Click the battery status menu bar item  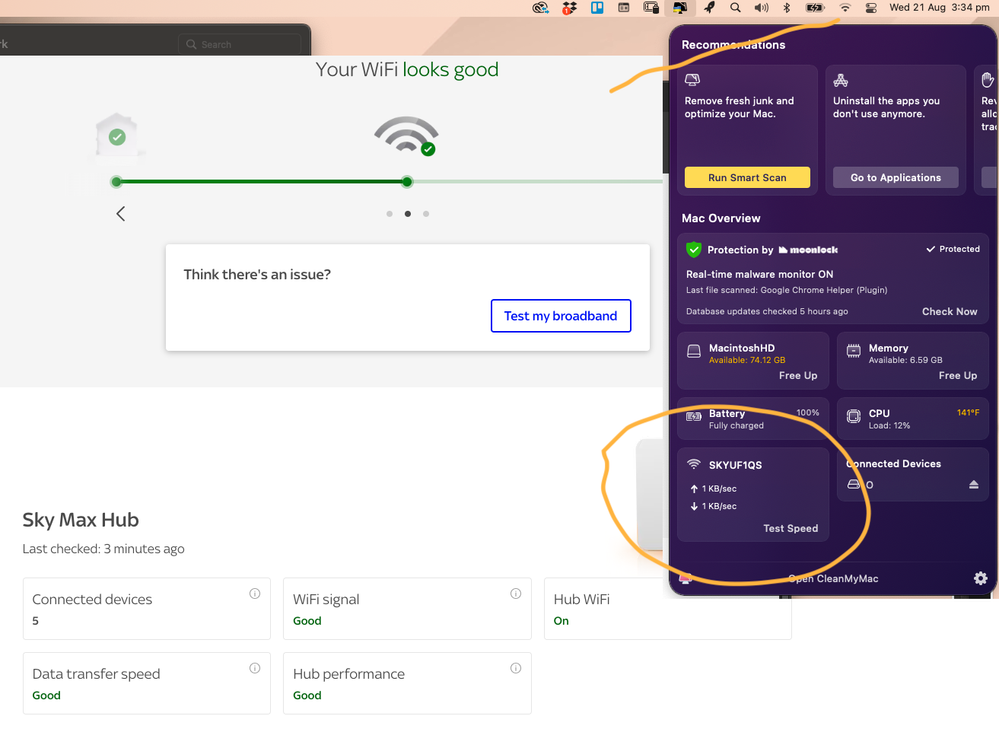816,8
